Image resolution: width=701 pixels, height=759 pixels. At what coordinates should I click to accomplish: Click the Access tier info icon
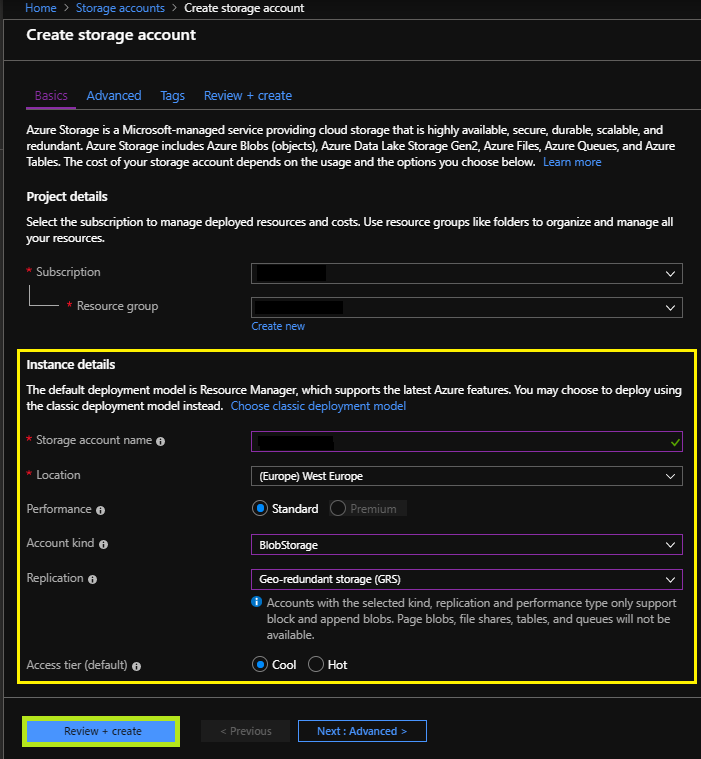pos(137,666)
